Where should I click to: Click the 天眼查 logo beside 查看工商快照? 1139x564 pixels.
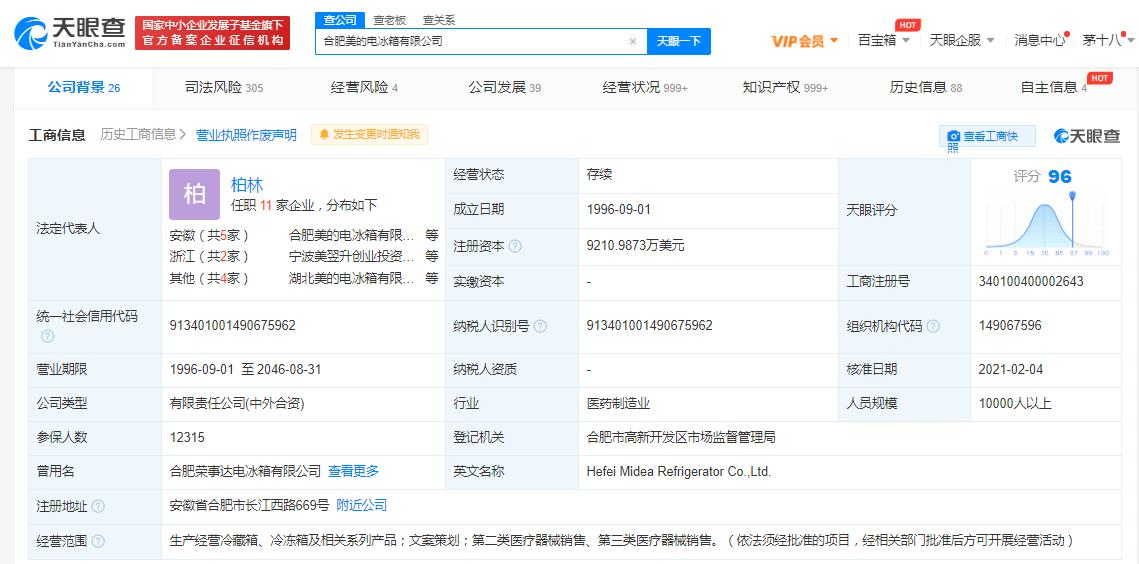(x=1087, y=136)
